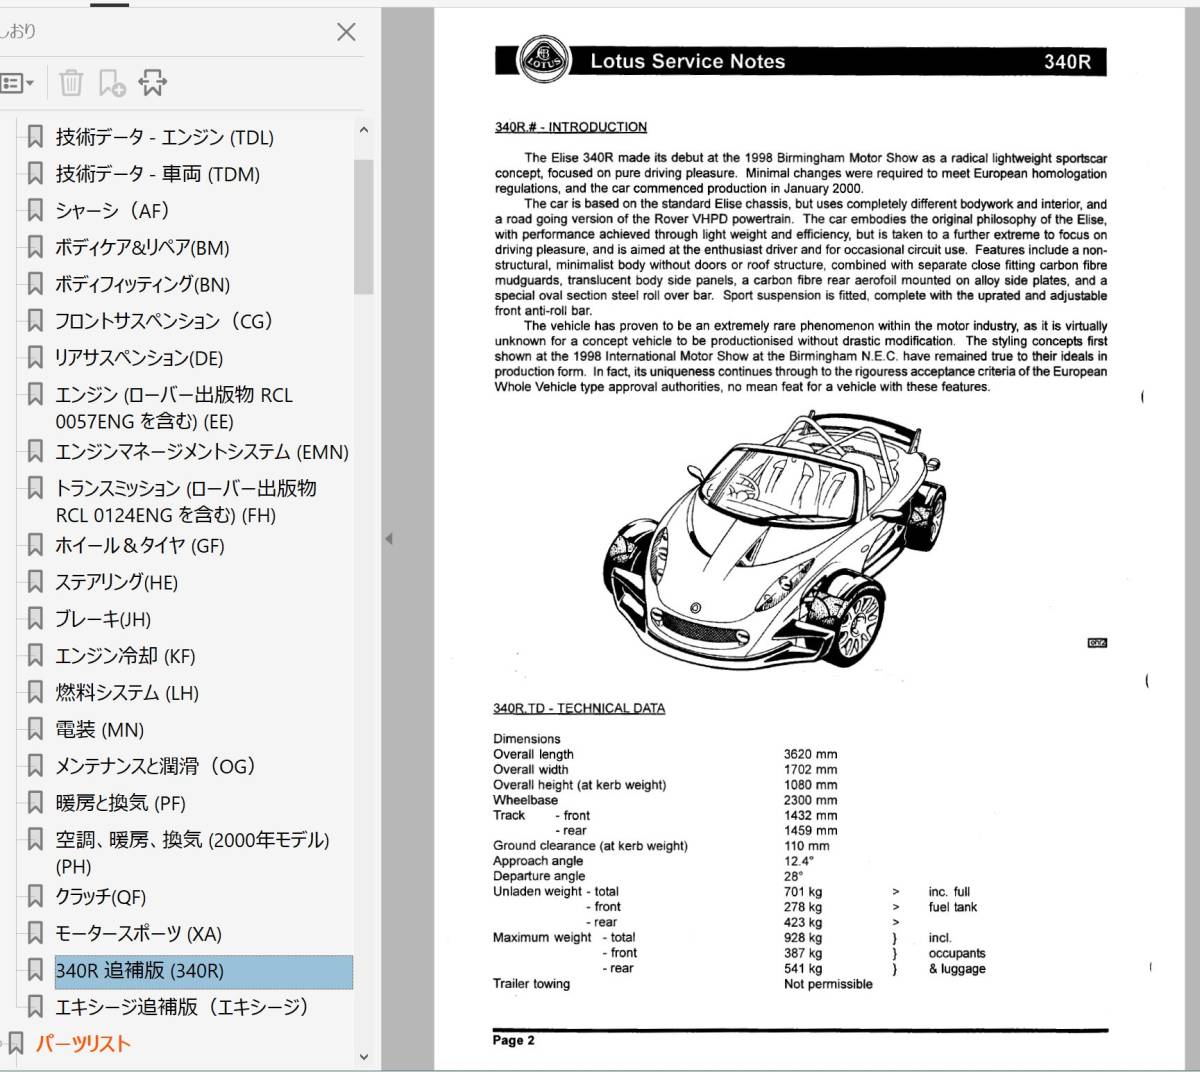Viewport: 1200px width, 1079px height.
Task: Select the ホイール＆タイヤ (GF) bookmark
Action: pos(140,546)
